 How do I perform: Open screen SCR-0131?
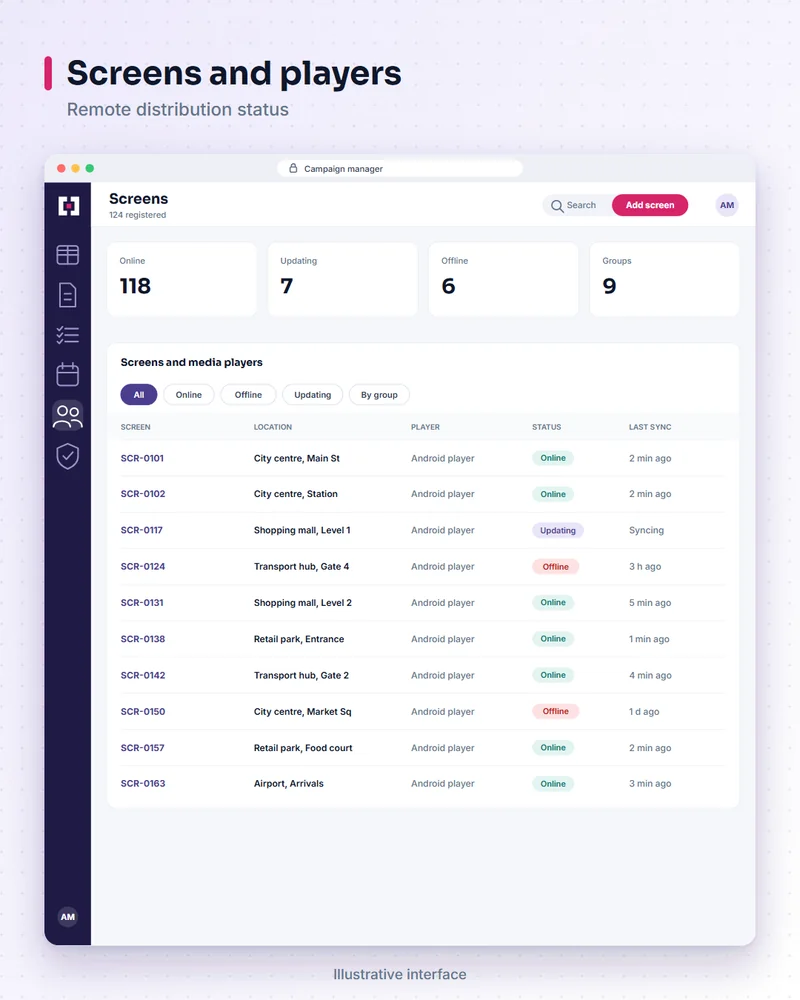pos(142,603)
